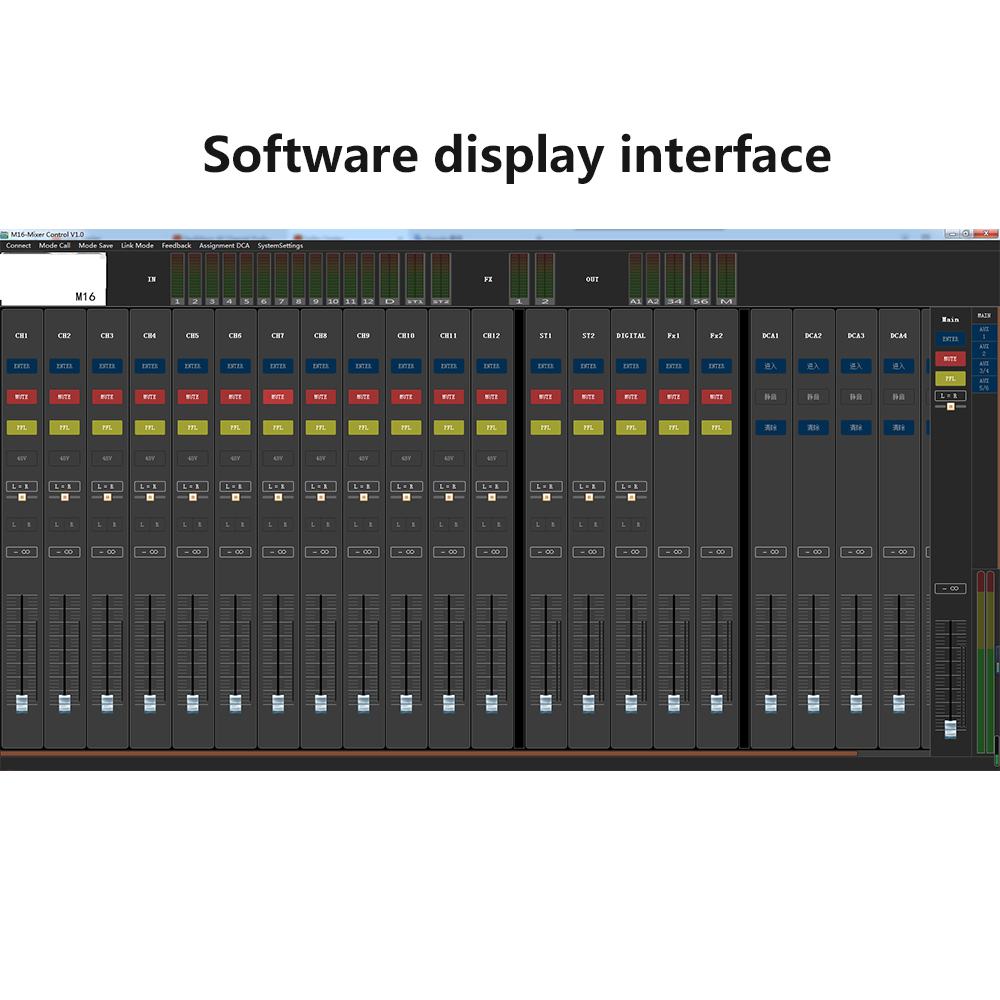Click the Main strip ENTER button
Viewport: 1000px width, 1000px height.
tap(950, 339)
